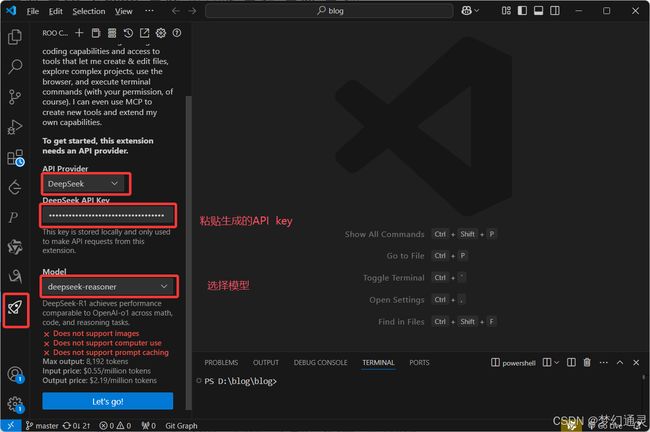
Task: Customize layout icon in title bar
Action: coord(506,11)
